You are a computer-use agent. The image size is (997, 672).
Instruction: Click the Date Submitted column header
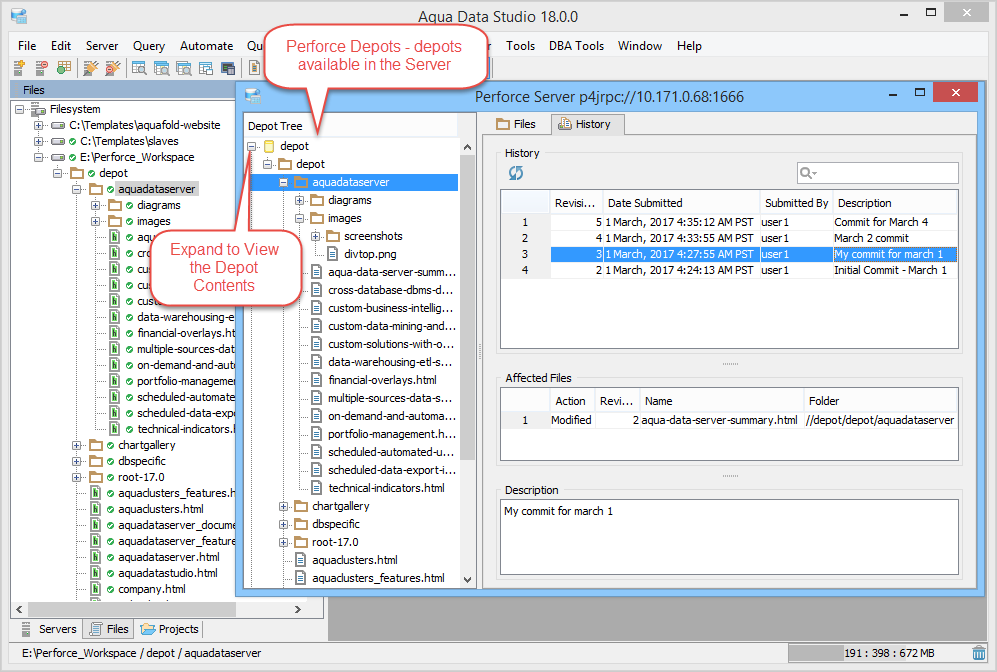(x=681, y=203)
